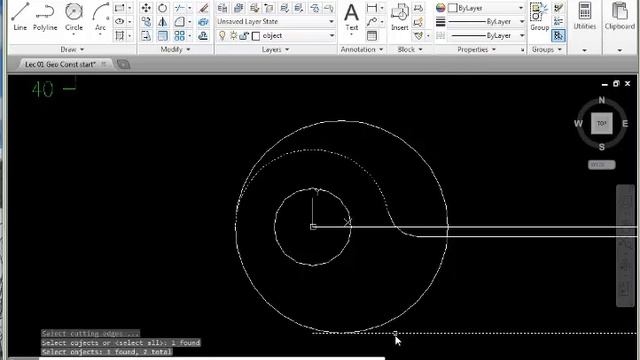This screenshot has height=360, width=640.
Task: Open Layer Properties manager icon
Action: (222, 8)
